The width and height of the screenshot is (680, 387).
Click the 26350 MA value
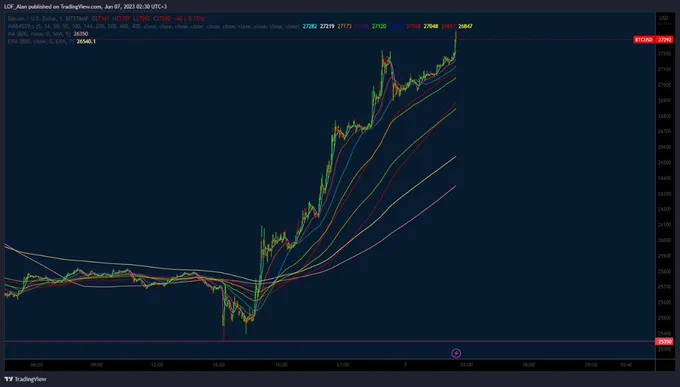tap(81, 34)
